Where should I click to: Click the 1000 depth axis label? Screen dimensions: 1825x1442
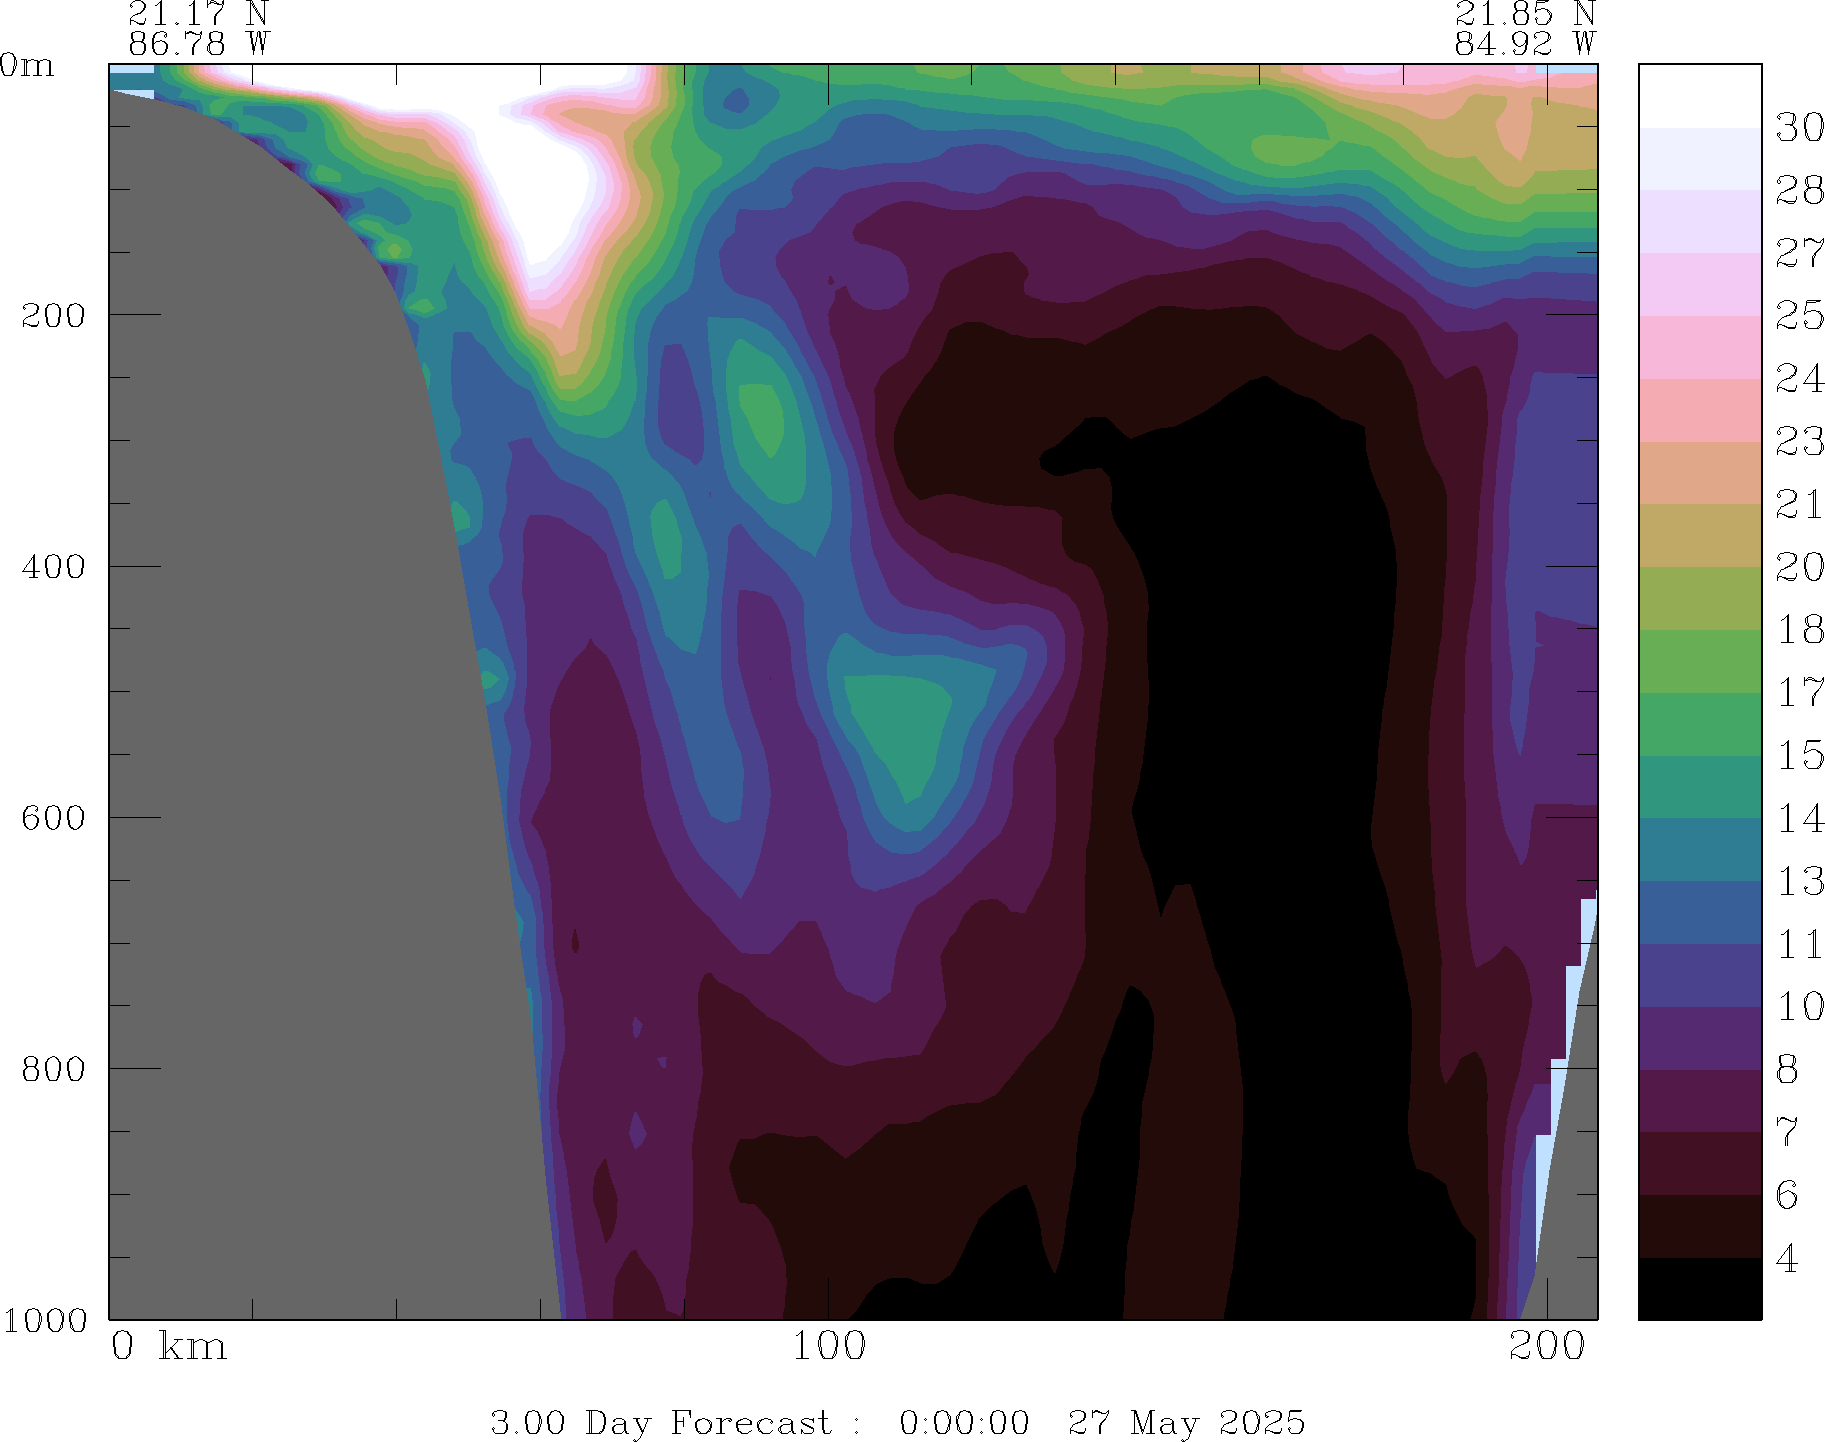pyautogui.click(x=45, y=1320)
